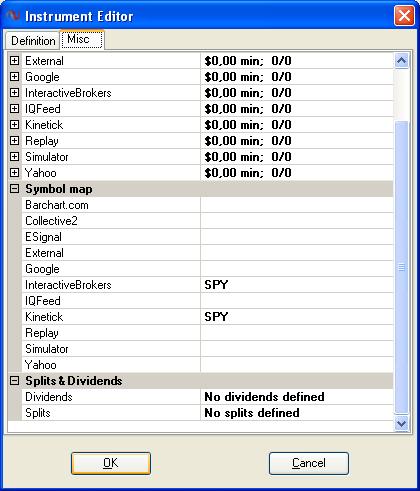Select the Collective2 label under Symbol map
420x491 pixels.
point(51,221)
